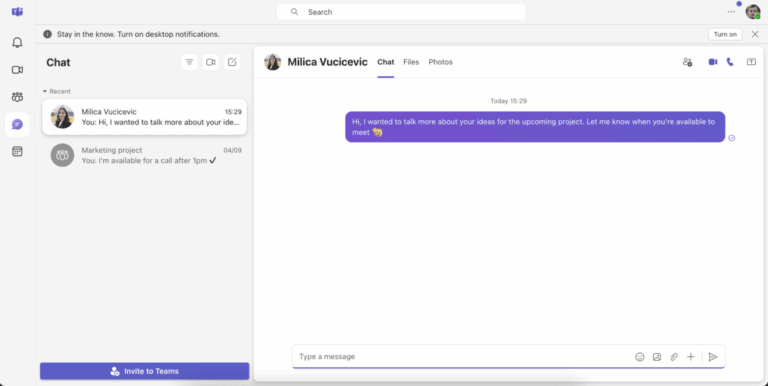Open the Activity bell in sidebar

(17, 43)
